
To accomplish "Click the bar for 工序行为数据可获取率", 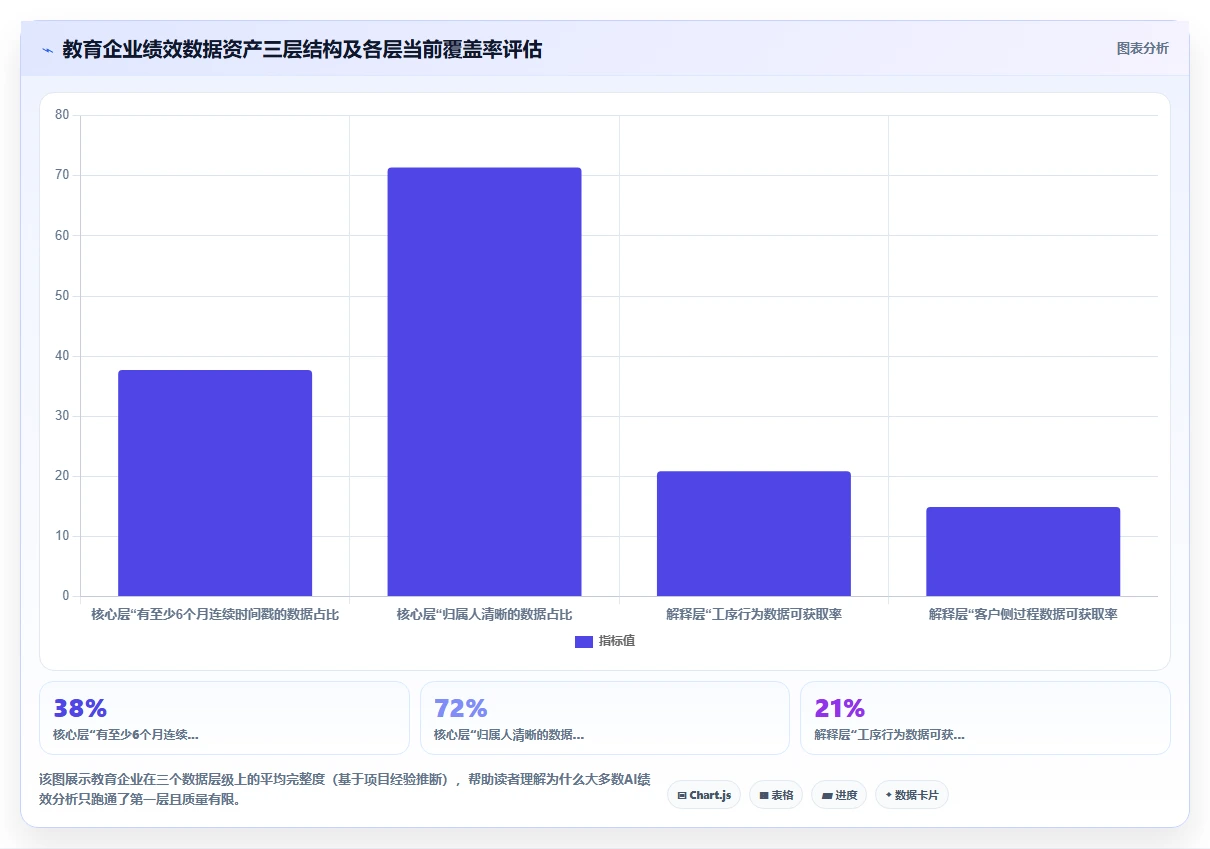I will pyautogui.click(x=754, y=534).
